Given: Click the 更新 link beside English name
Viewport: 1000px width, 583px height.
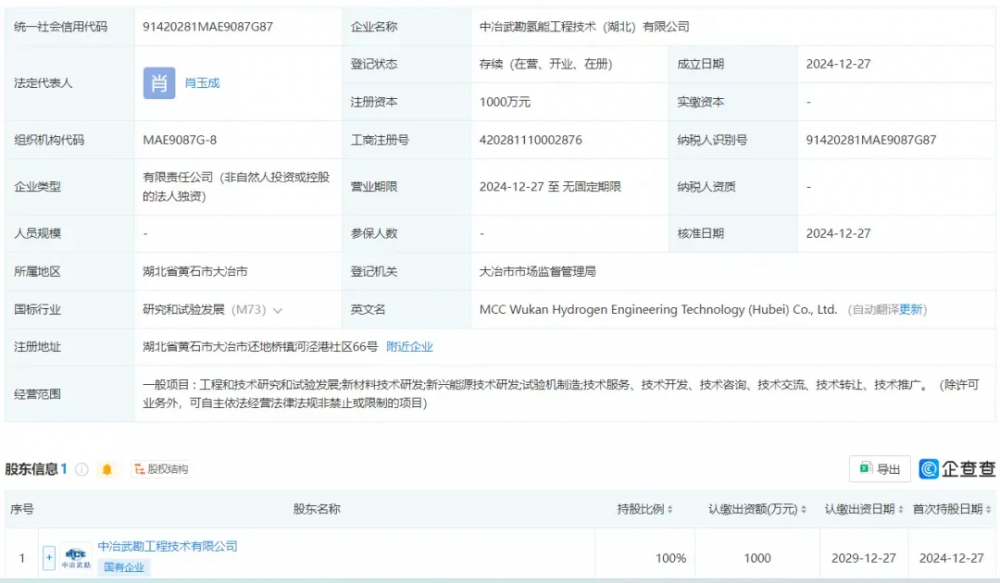Looking at the screenshot, I should click(911, 309).
